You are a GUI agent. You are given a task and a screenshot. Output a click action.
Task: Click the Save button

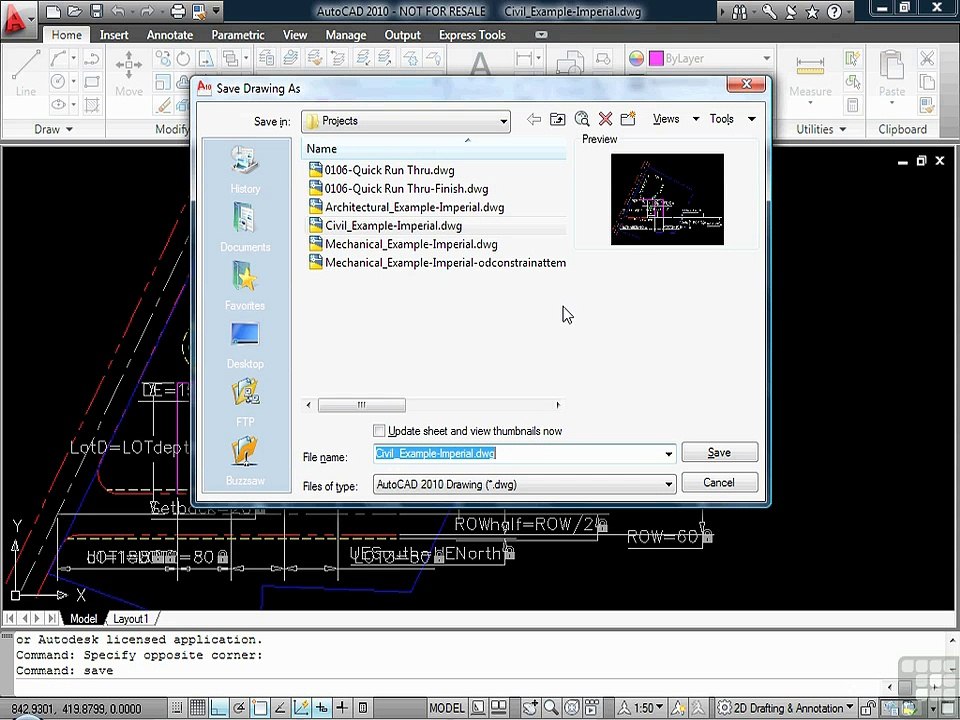[719, 452]
